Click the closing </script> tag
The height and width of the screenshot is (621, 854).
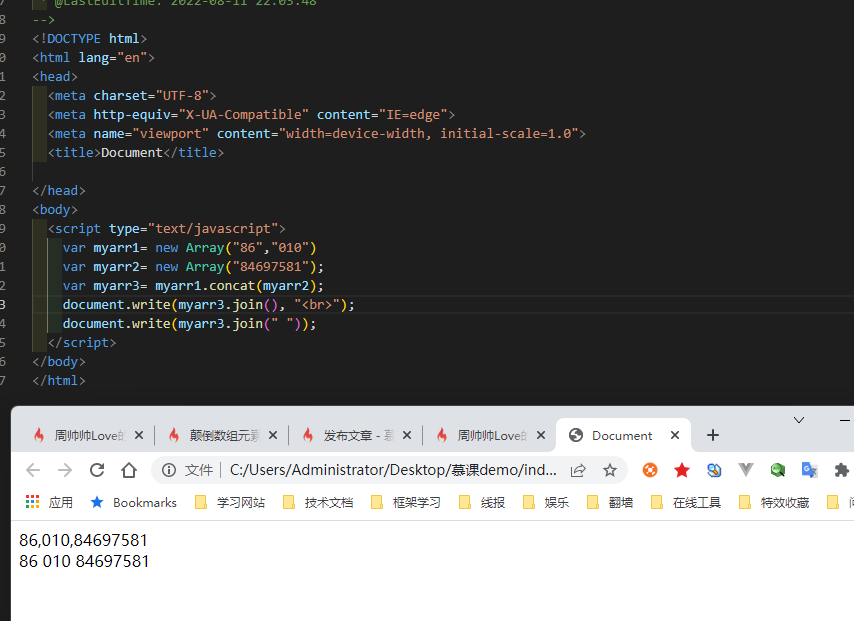pos(82,343)
